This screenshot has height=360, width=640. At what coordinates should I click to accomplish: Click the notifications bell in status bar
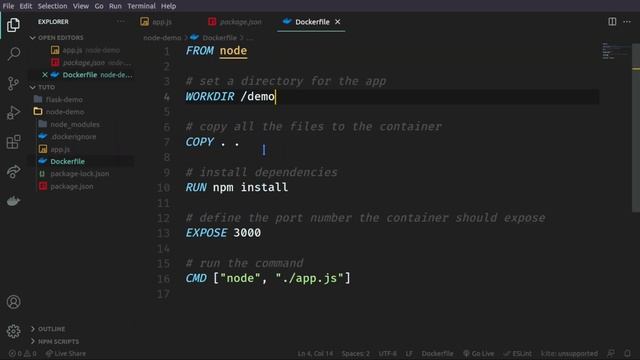pos(627,353)
